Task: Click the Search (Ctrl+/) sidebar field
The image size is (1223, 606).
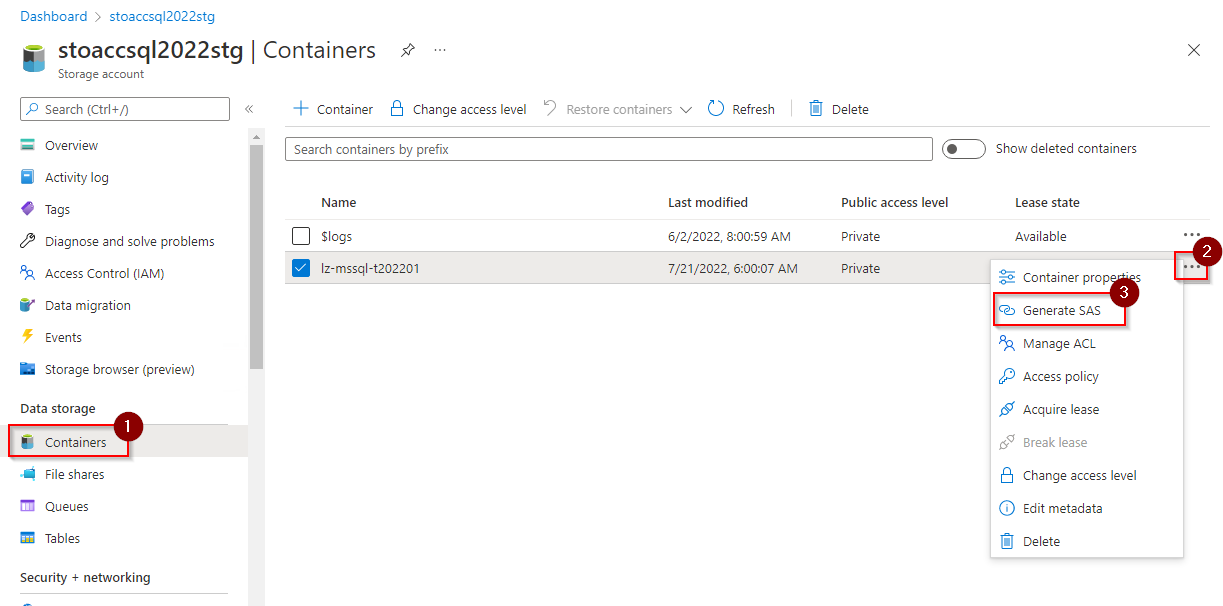Action: click(x=125, y=109)
